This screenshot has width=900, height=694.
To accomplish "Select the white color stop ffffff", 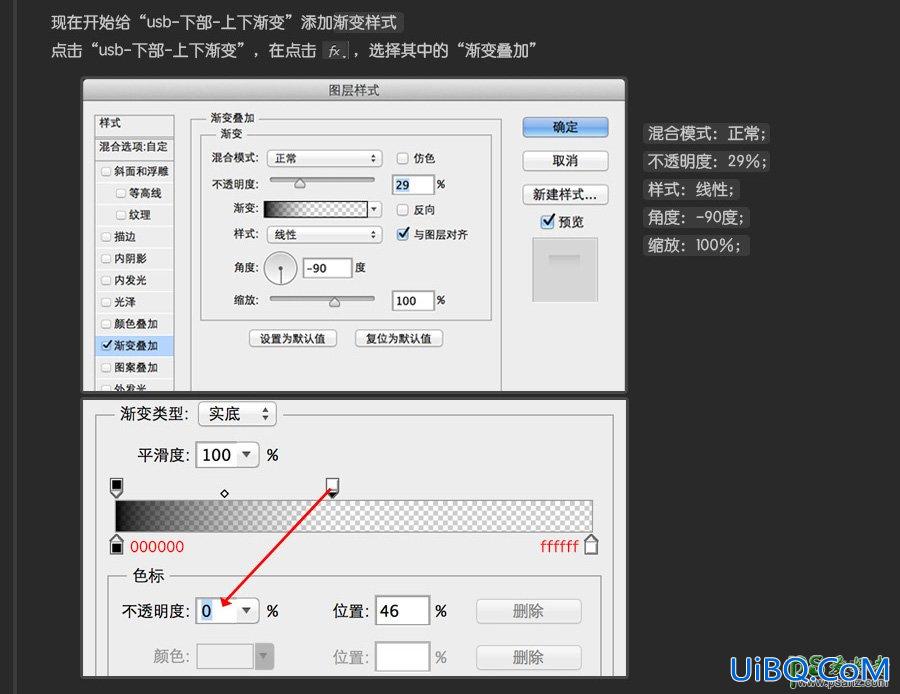I will (591, 544).
